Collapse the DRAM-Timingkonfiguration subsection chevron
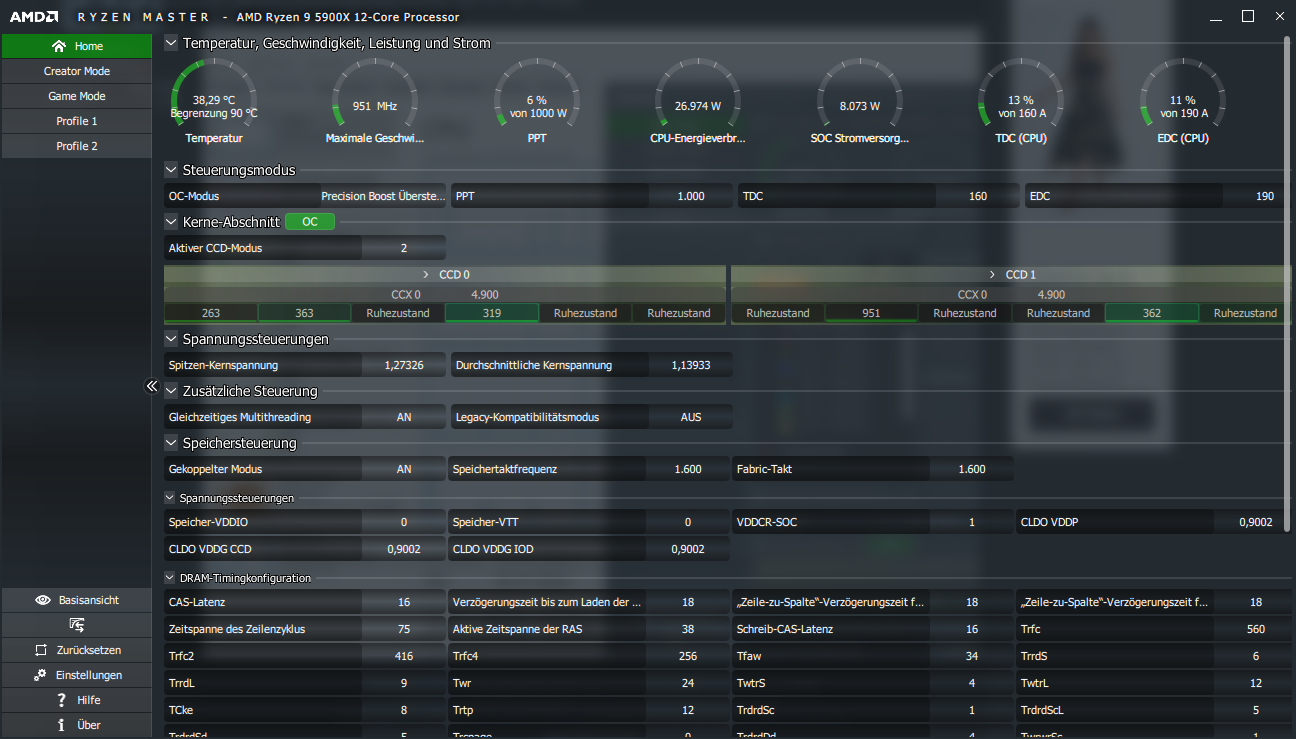Viewport: 1296px width, 739px height. pos(170,578)
